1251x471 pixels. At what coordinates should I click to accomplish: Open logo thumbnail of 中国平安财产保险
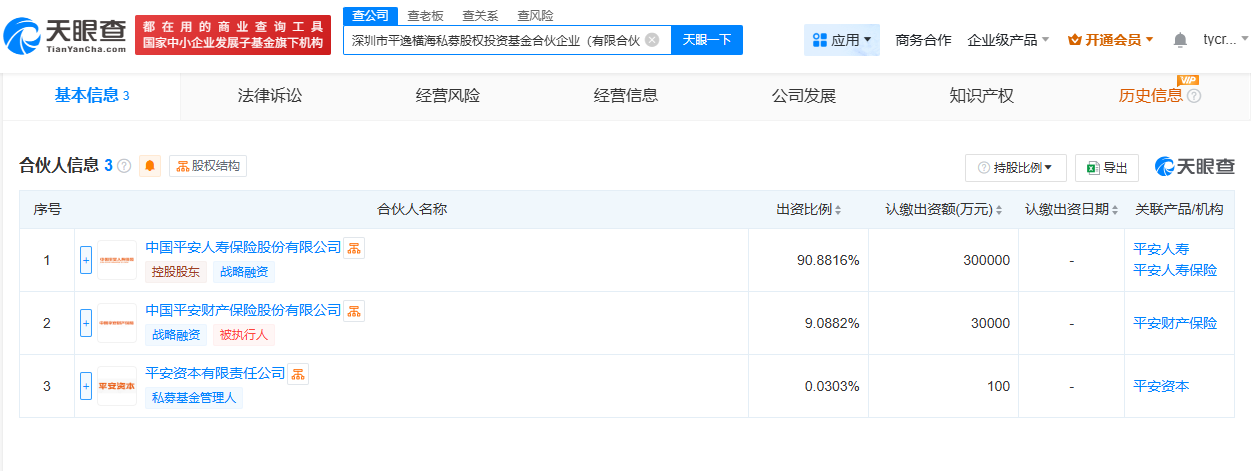tap(117, 323)
